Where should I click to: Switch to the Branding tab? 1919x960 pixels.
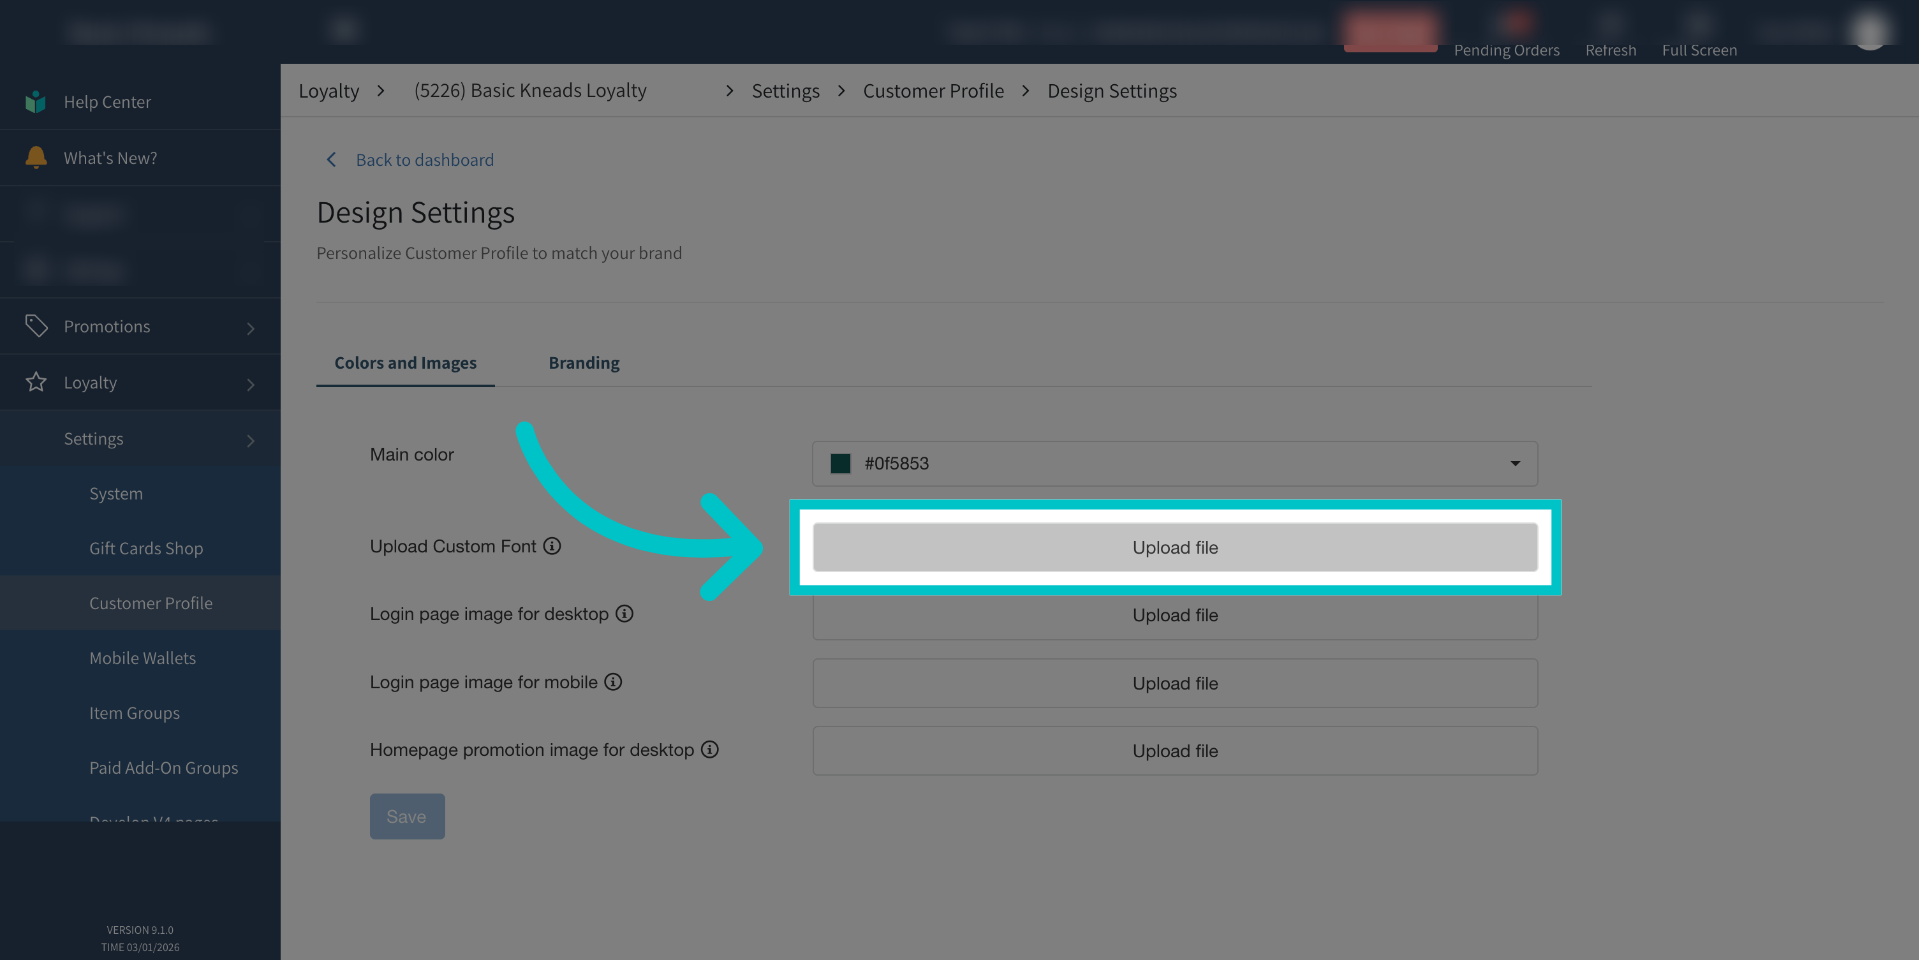(x=584, y=363)
